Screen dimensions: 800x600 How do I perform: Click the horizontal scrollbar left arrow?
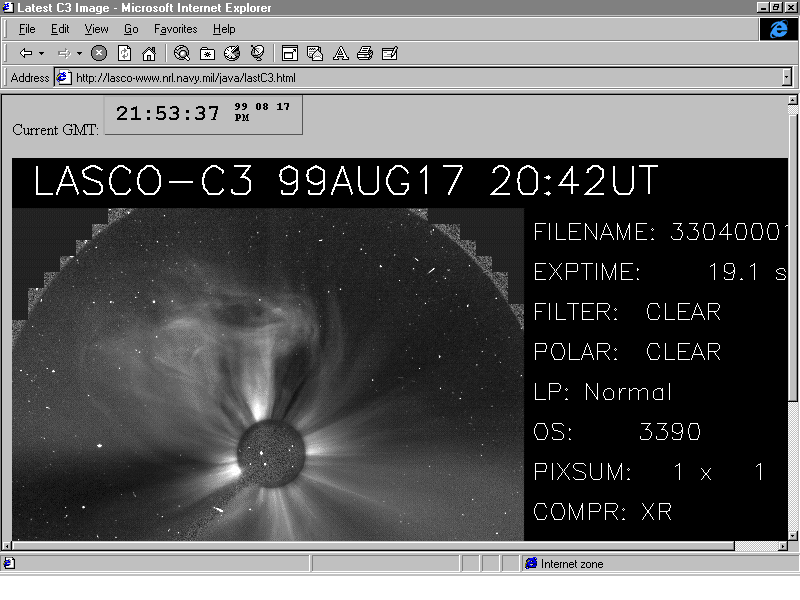coord(7,545)
